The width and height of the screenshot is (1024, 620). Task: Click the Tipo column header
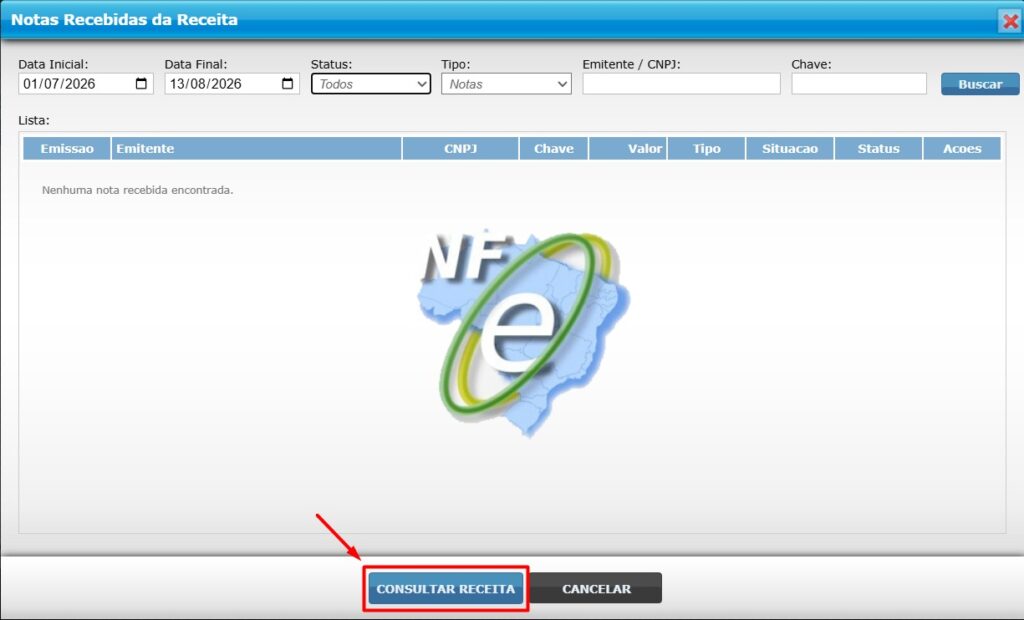click(706, 148)
